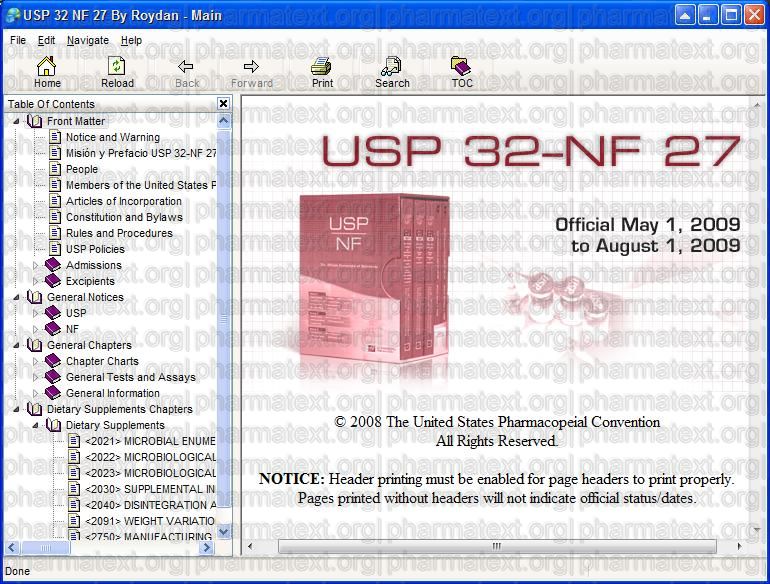Screen dimensions: 770x584
Task: Click the General Chapters open-book icon
Action: (x=34, y=345)
